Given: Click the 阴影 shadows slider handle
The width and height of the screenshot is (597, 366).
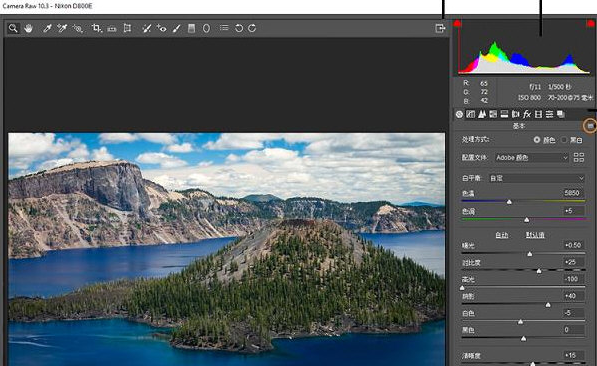Looking at the screenshot, I should (x=548, y=305).
